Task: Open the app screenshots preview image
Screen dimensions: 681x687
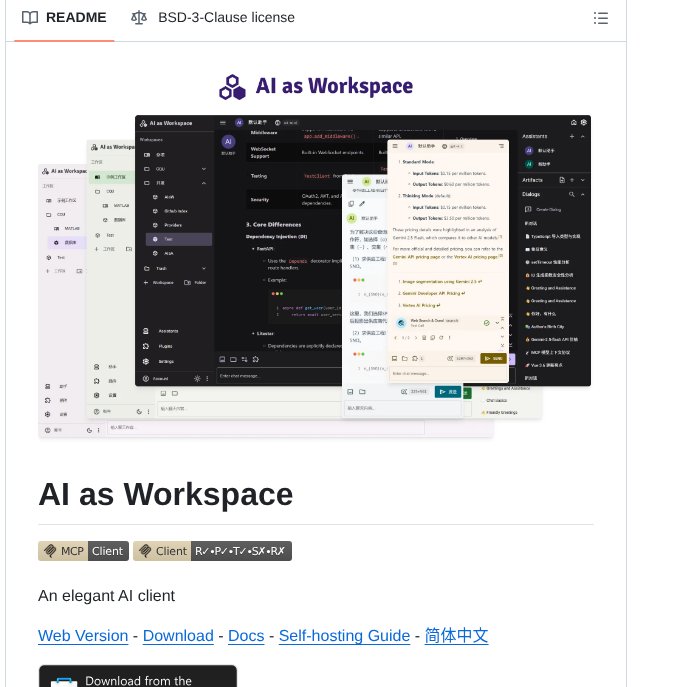Action: pos(315,276)
